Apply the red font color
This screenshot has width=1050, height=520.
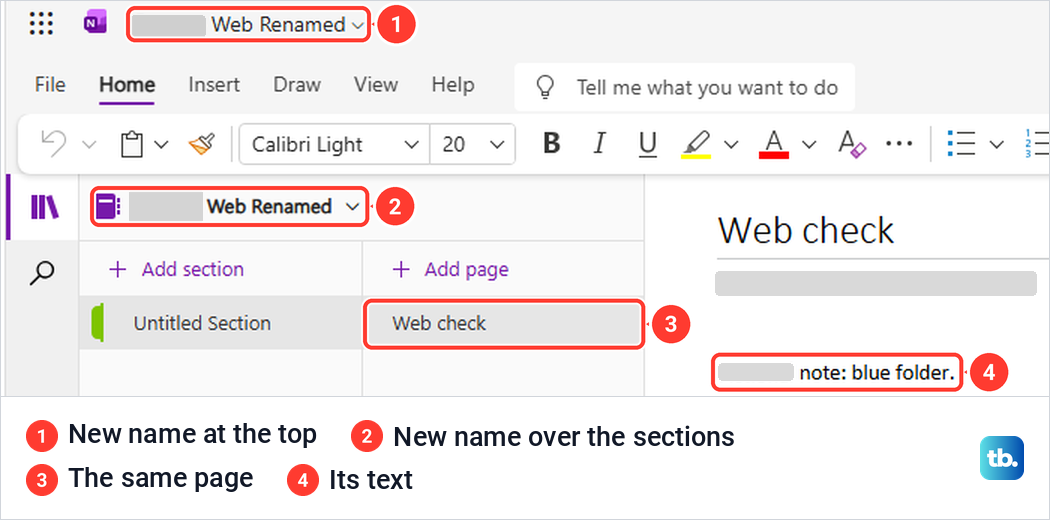[774, 144]
